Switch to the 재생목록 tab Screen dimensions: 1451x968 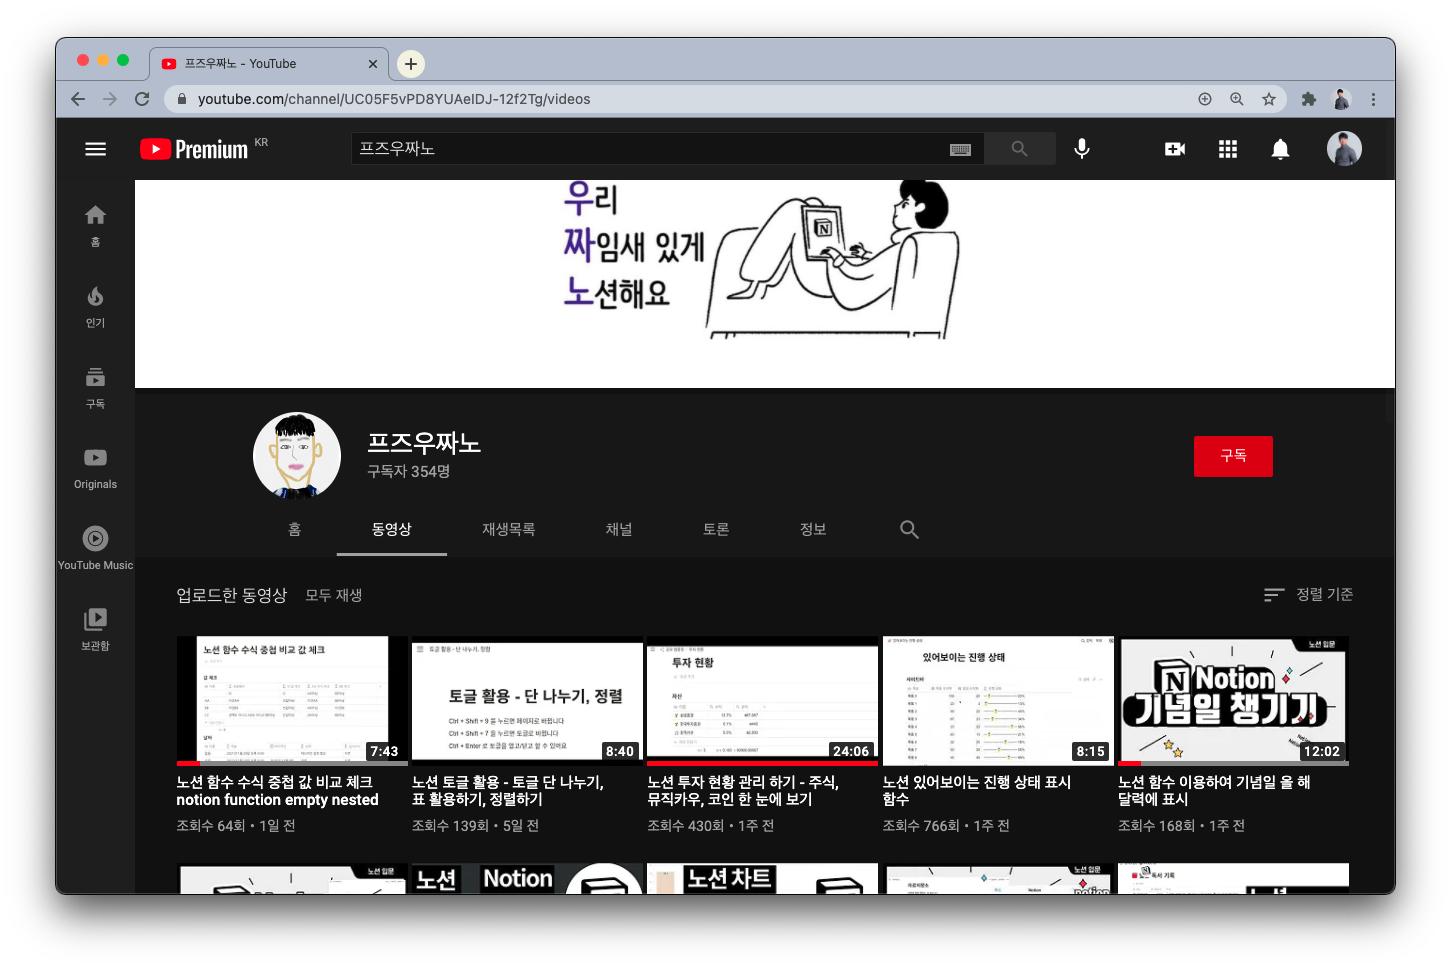(x=509, y=529)
